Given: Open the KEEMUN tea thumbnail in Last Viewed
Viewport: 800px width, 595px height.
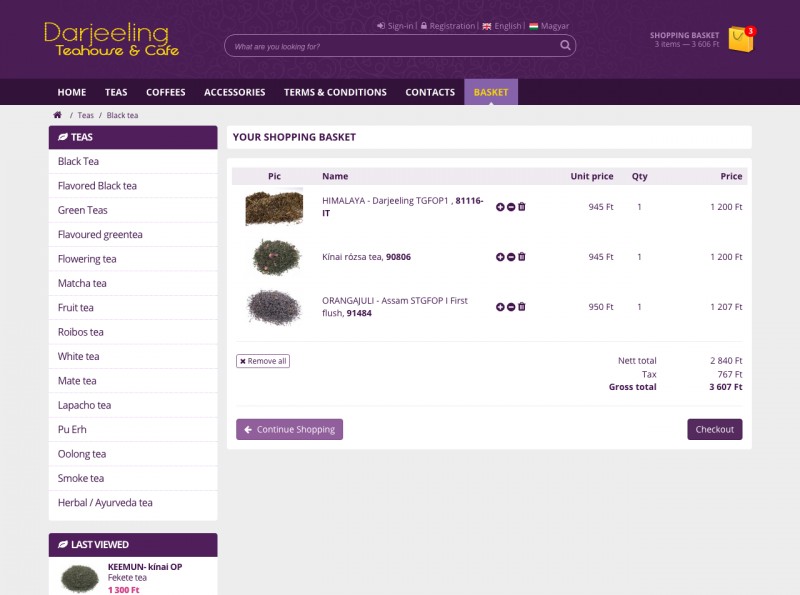Looking at the screenshot, I should click(x=79, y=577).
